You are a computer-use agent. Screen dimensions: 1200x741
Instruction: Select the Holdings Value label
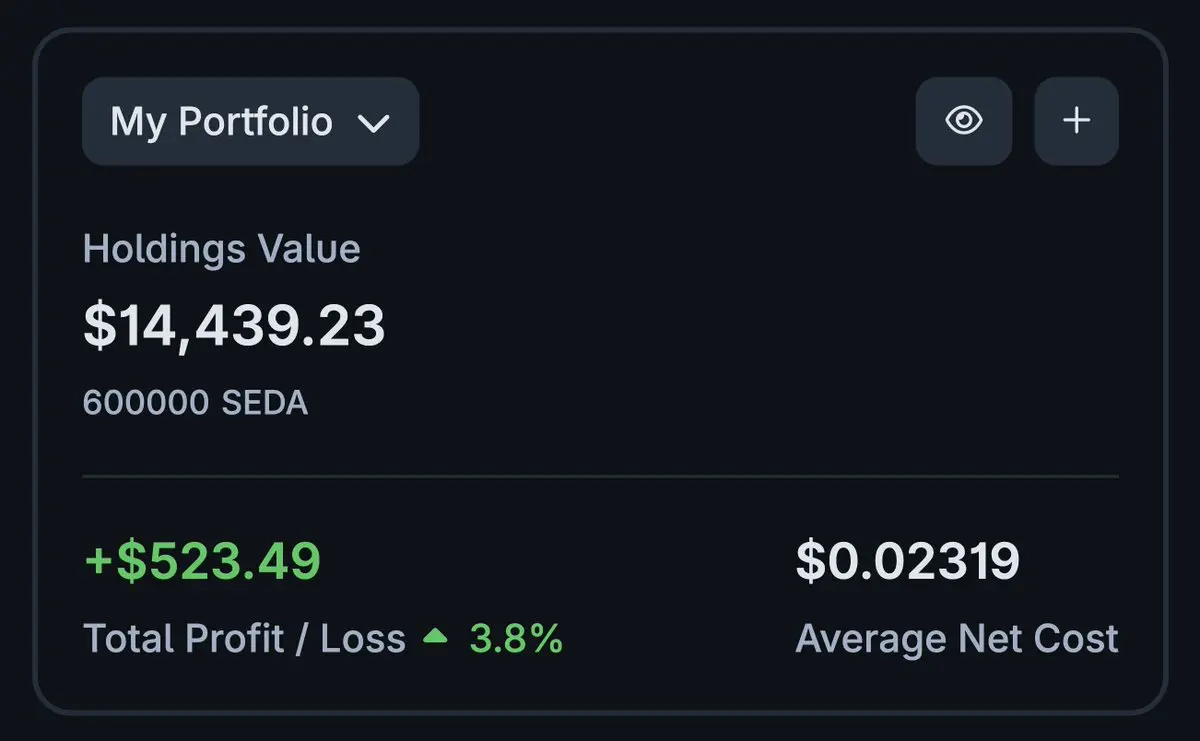[221, 248]
